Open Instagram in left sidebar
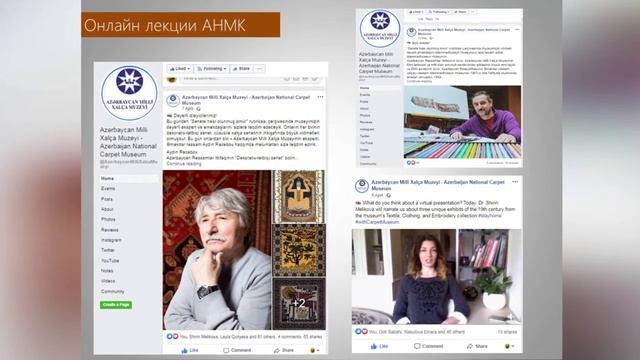Screen dimensions: 640x360 coord(111,240)
